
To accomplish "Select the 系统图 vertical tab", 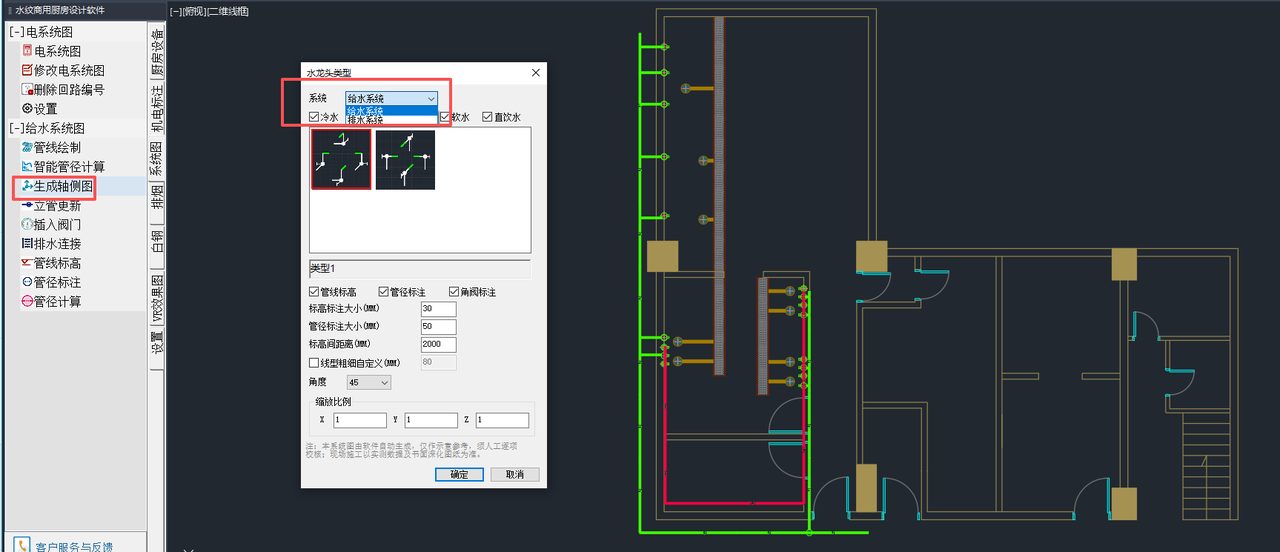I will (x=157, y=159).
